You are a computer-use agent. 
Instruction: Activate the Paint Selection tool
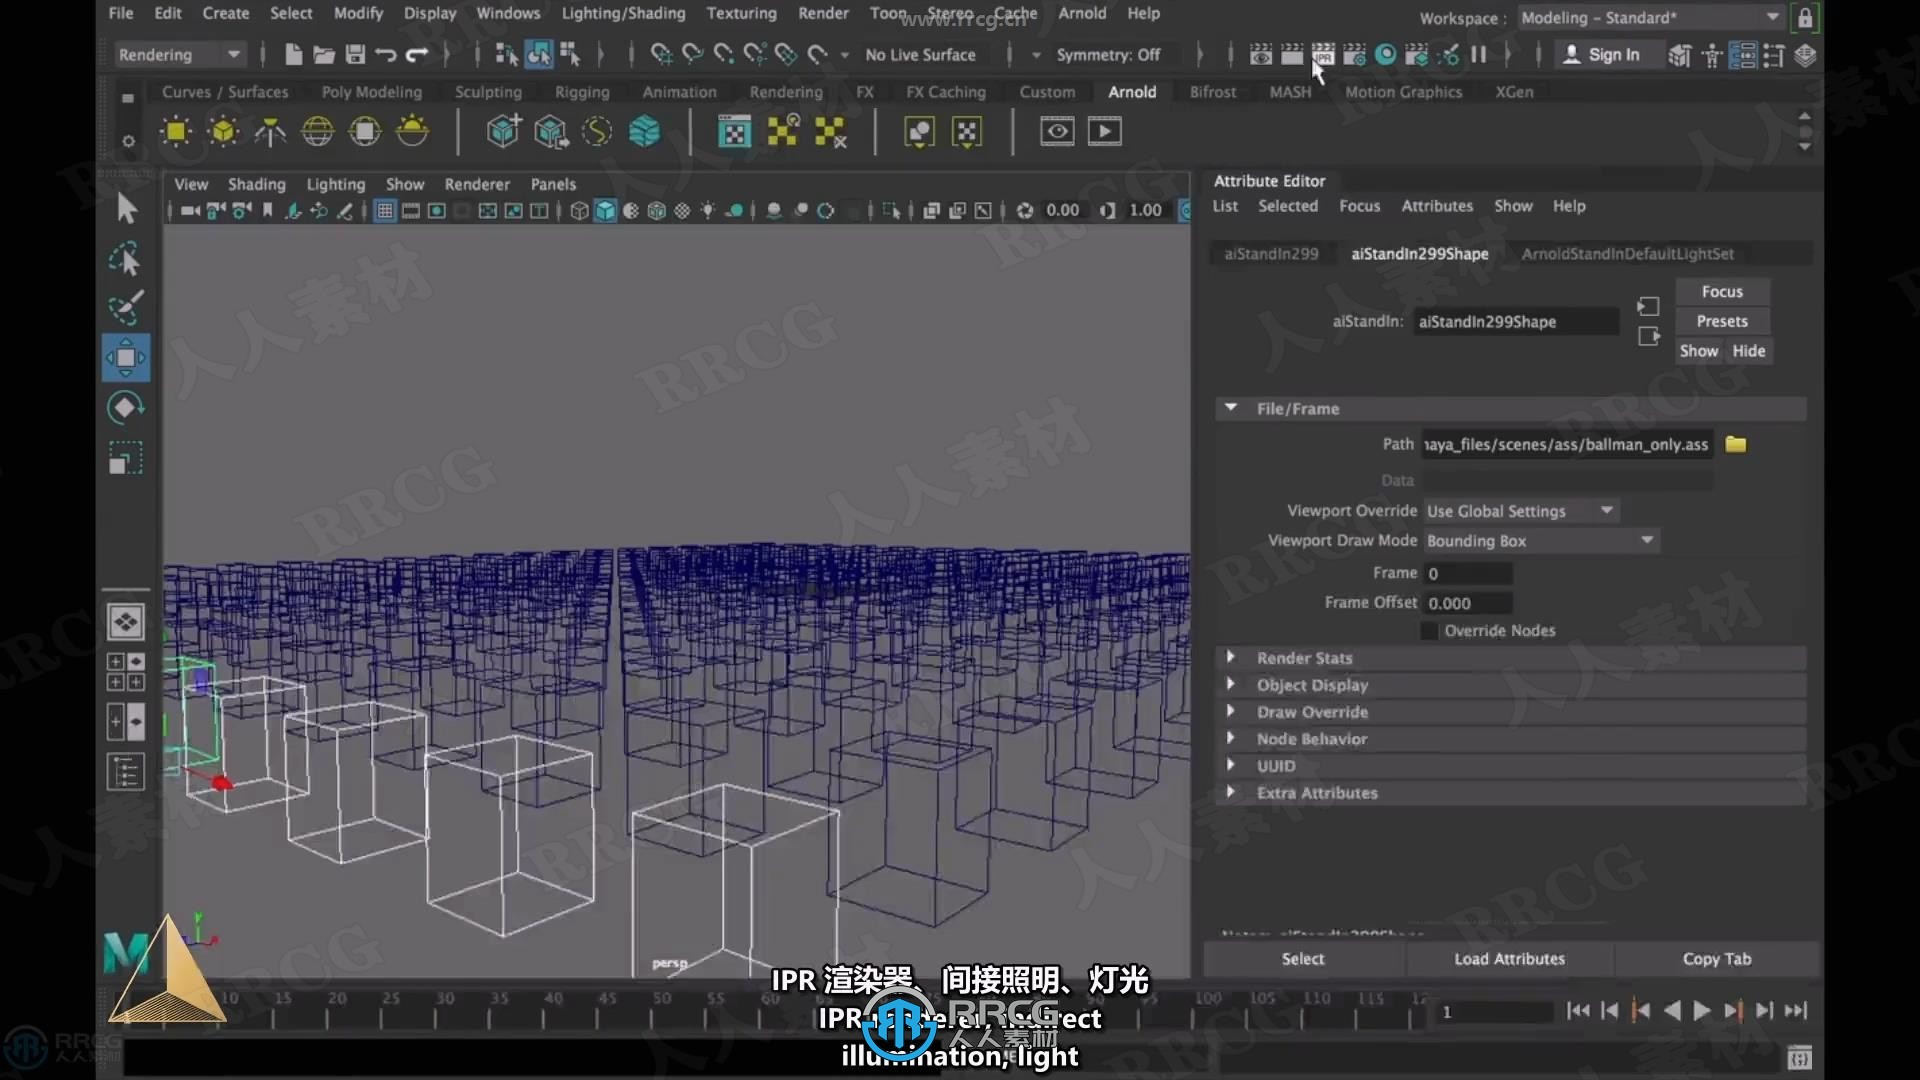click(126, 308)
